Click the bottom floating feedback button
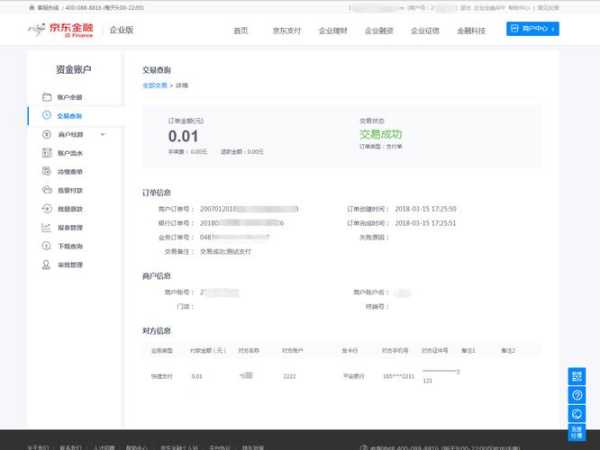 577,433
